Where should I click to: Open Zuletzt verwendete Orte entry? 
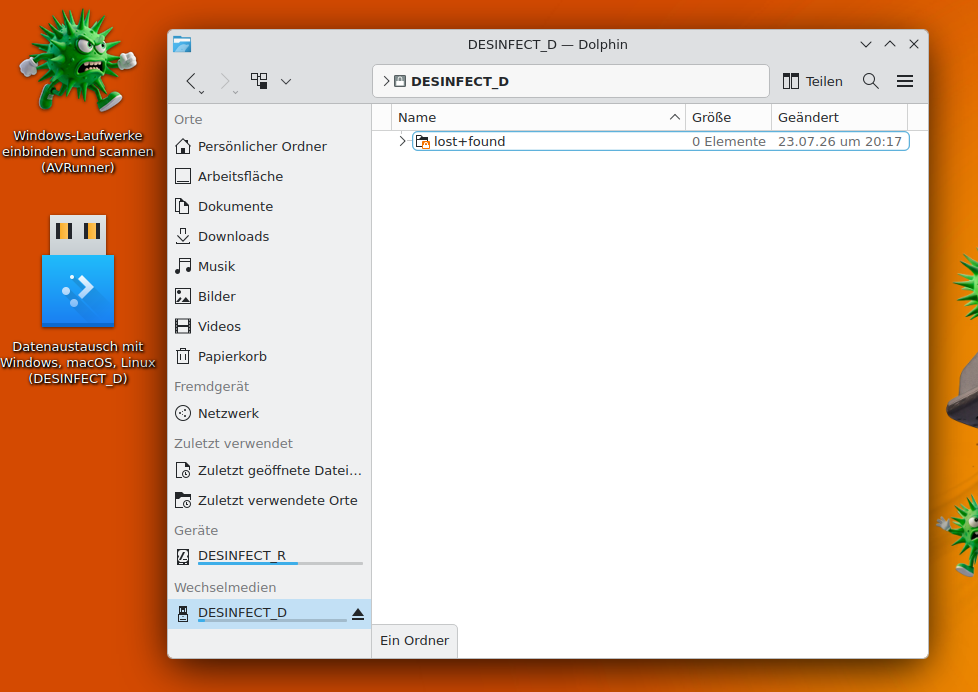(x=269, y=500)
